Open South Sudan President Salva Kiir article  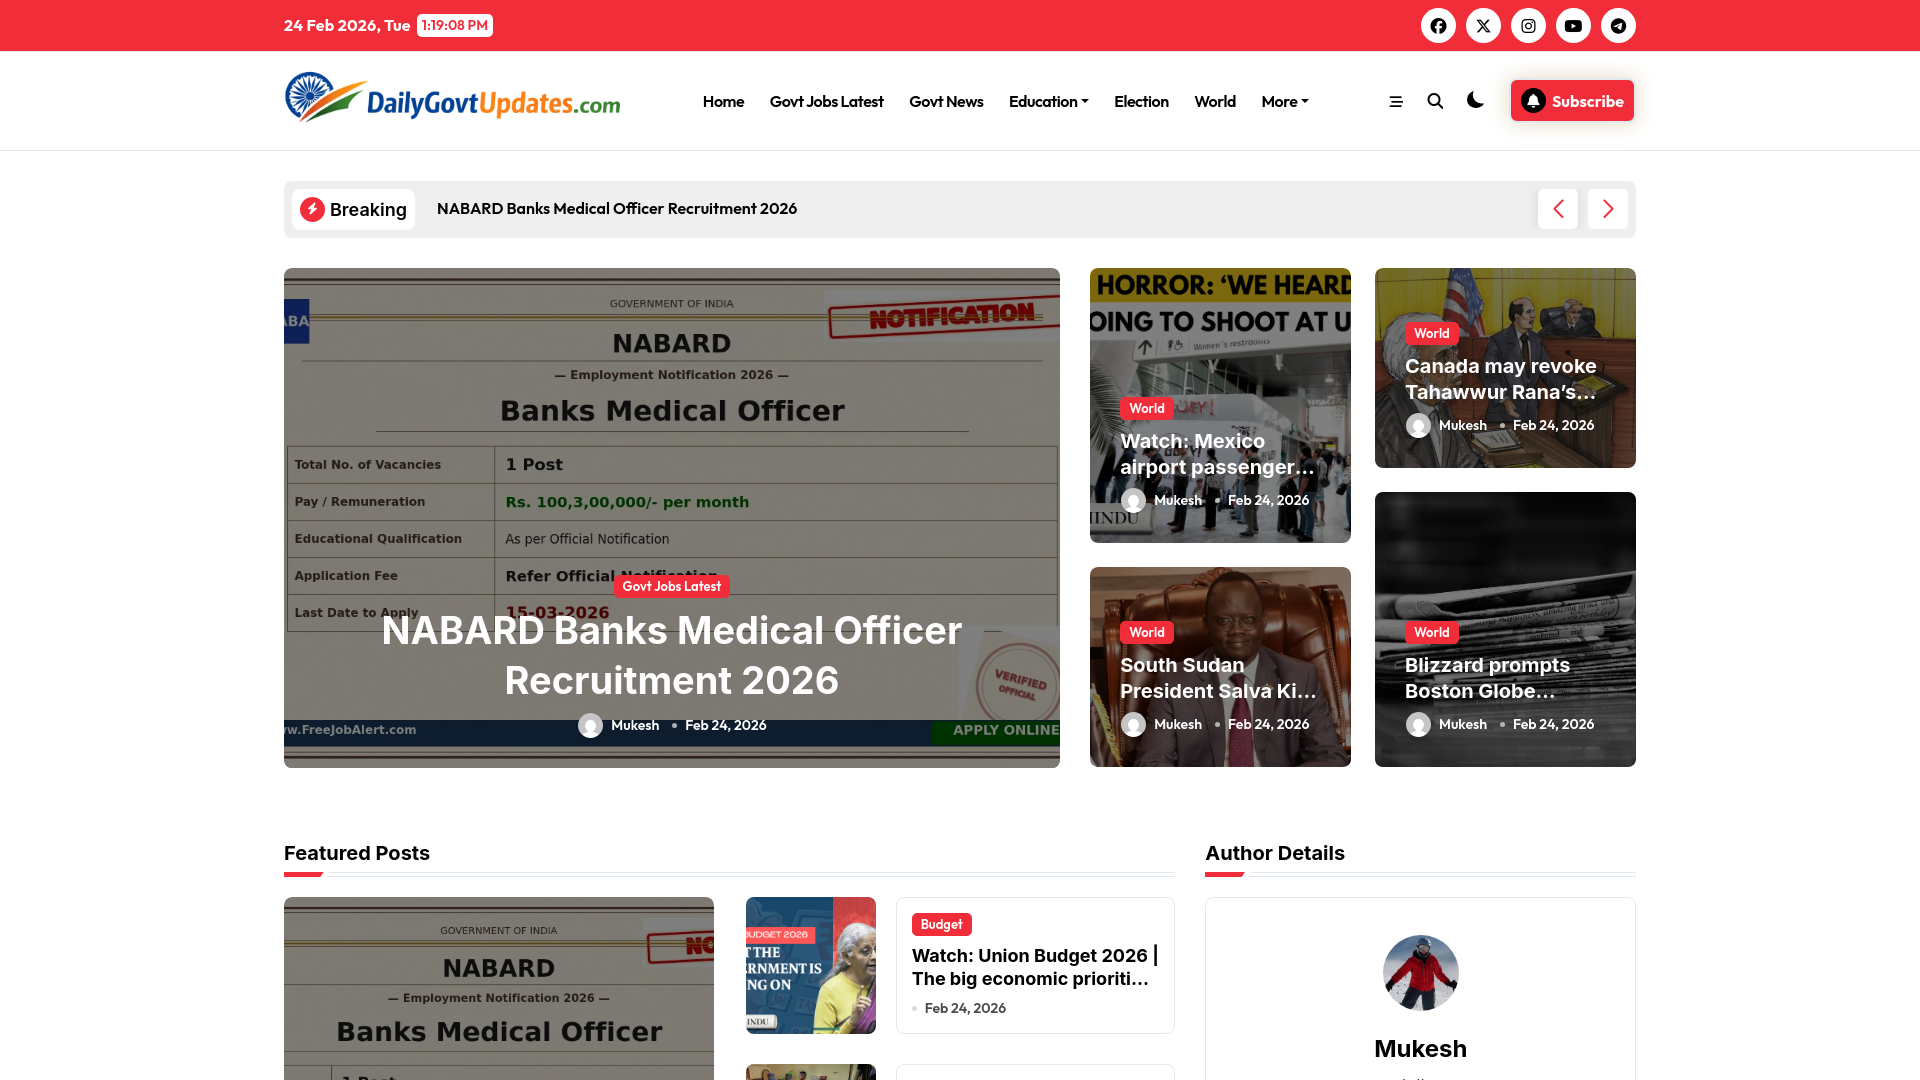tap(1218, 678)
